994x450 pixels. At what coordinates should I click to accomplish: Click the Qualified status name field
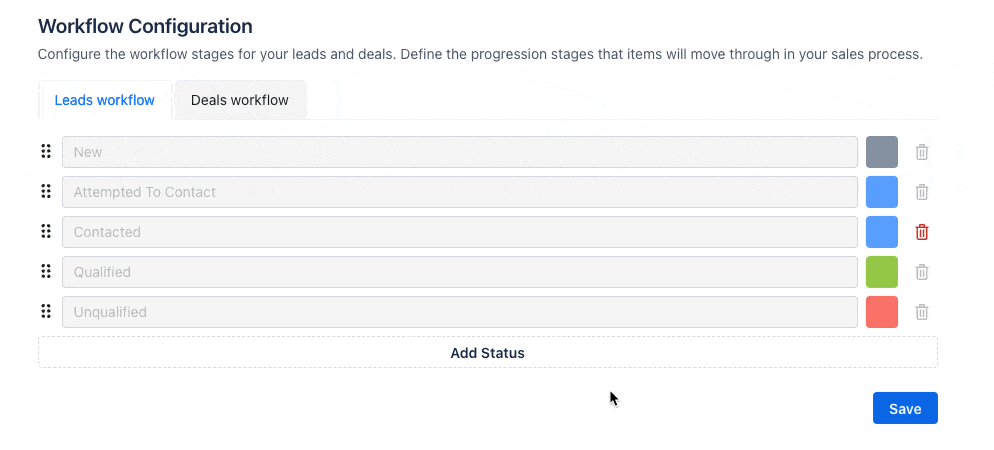pyautogui.click(x=460, y=272)
